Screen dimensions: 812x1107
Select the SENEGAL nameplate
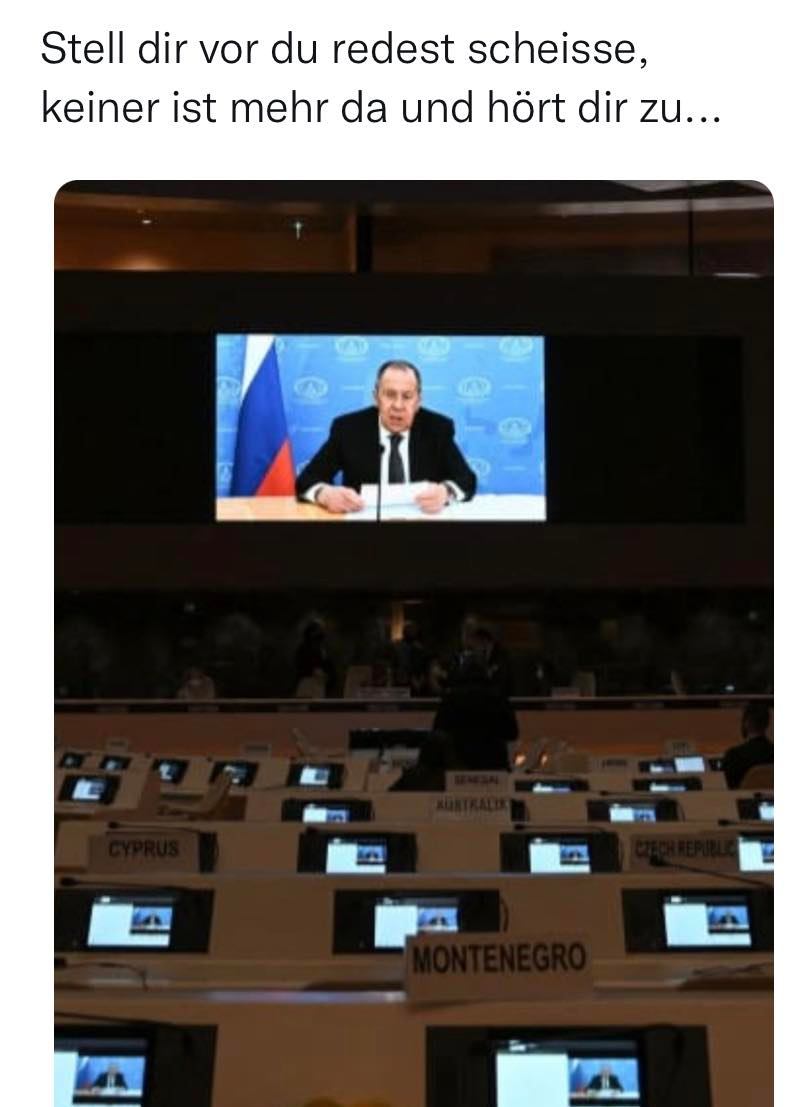tap(477, 780)
